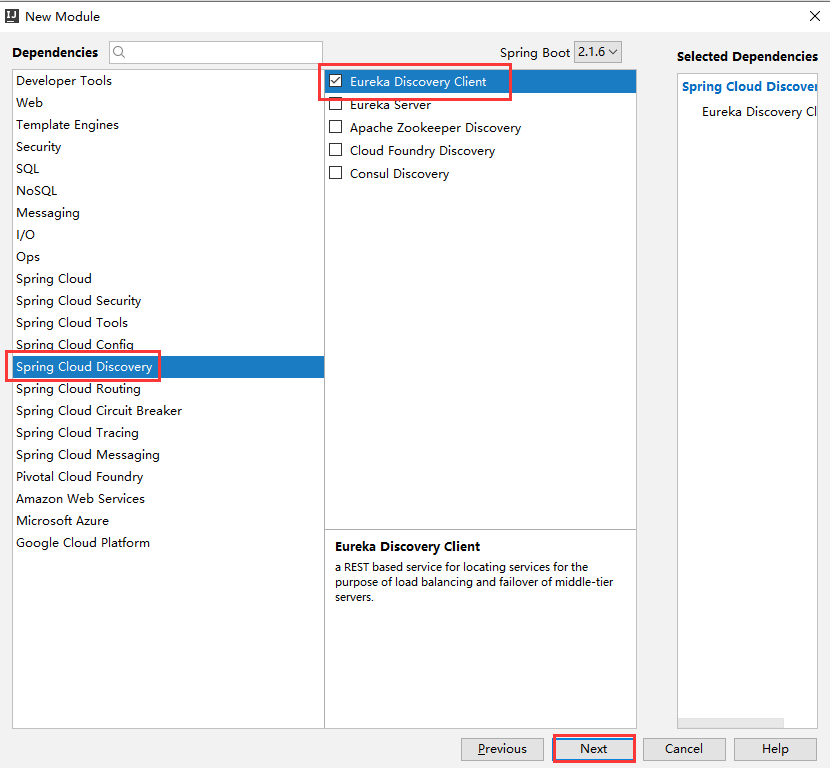
Task: Click the Next button
Action: tap(593, 748)
